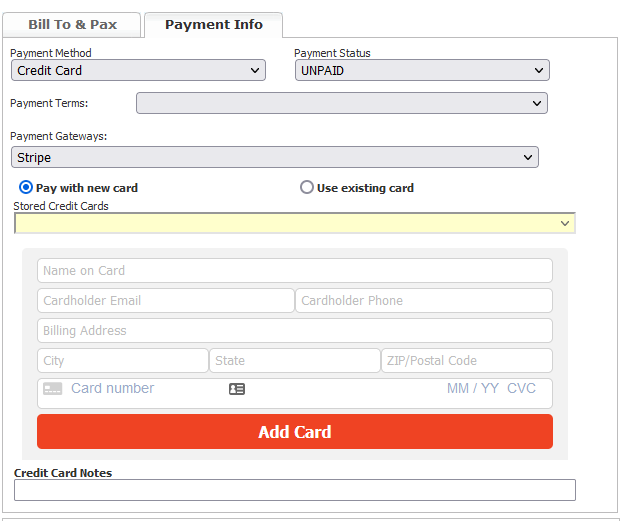636x521 pixels.
Task: Click the credit card icon beside Card number
Action: click(53, 389)
